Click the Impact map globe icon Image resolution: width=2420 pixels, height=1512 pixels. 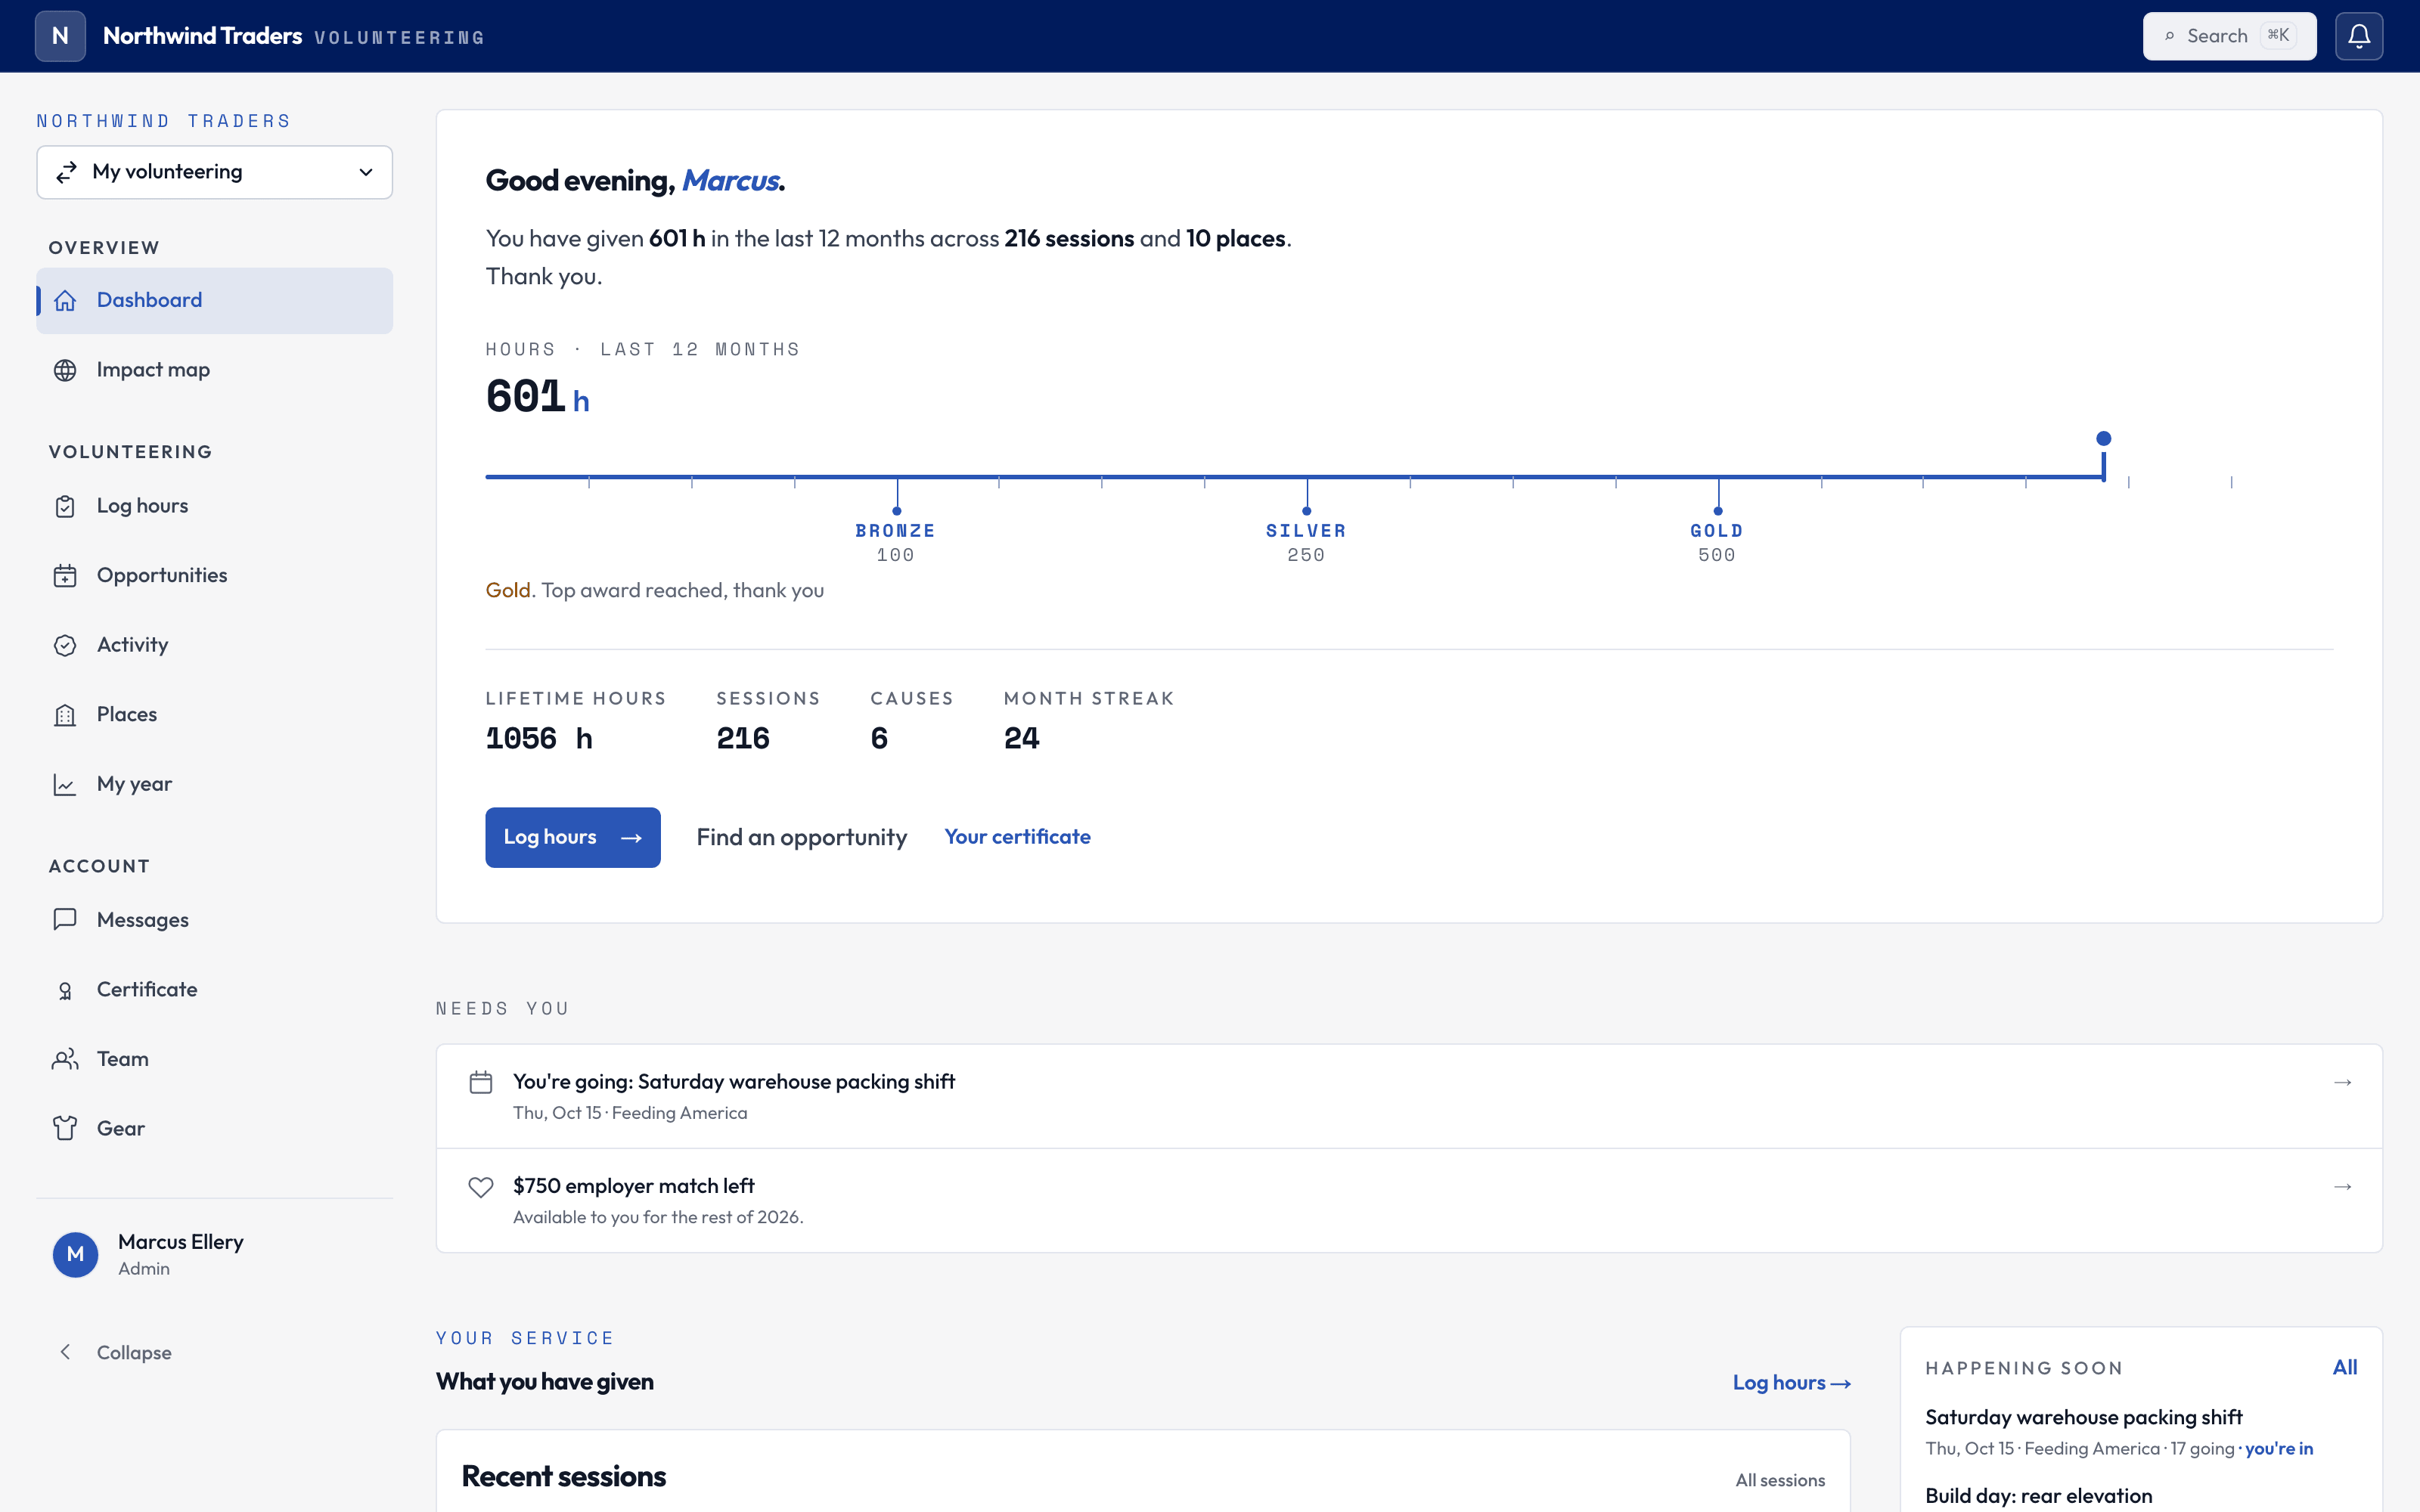65,370
